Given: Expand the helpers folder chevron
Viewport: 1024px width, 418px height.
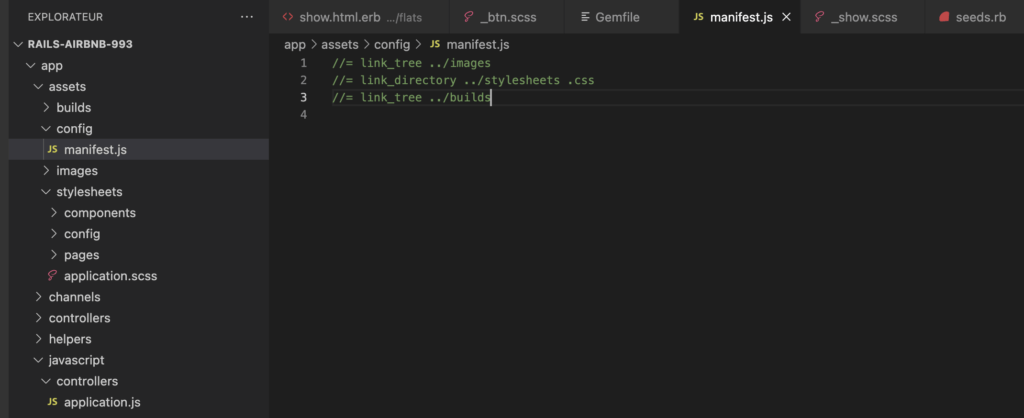Looking at the screenshot, I should coord(38,339).
